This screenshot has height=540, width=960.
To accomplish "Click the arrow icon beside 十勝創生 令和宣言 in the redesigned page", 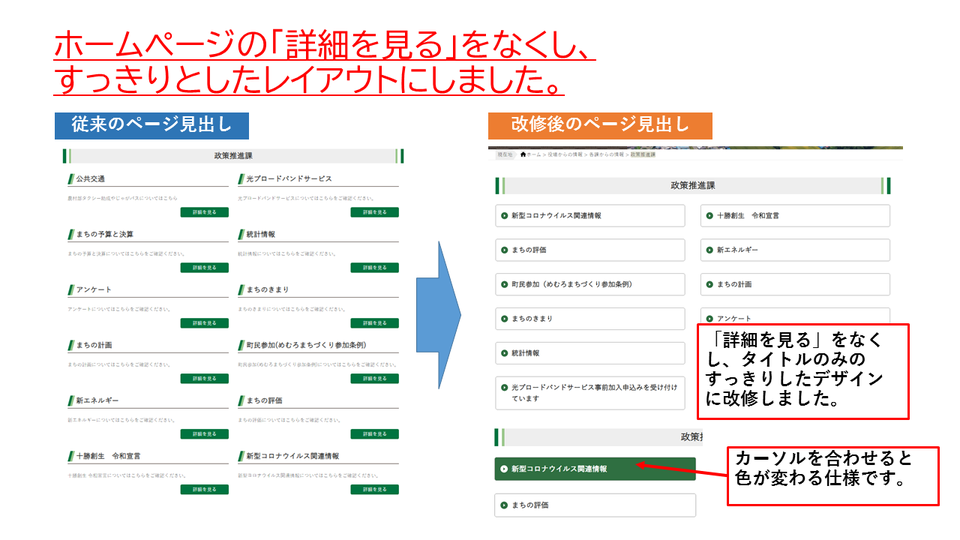I will [708, 216].
